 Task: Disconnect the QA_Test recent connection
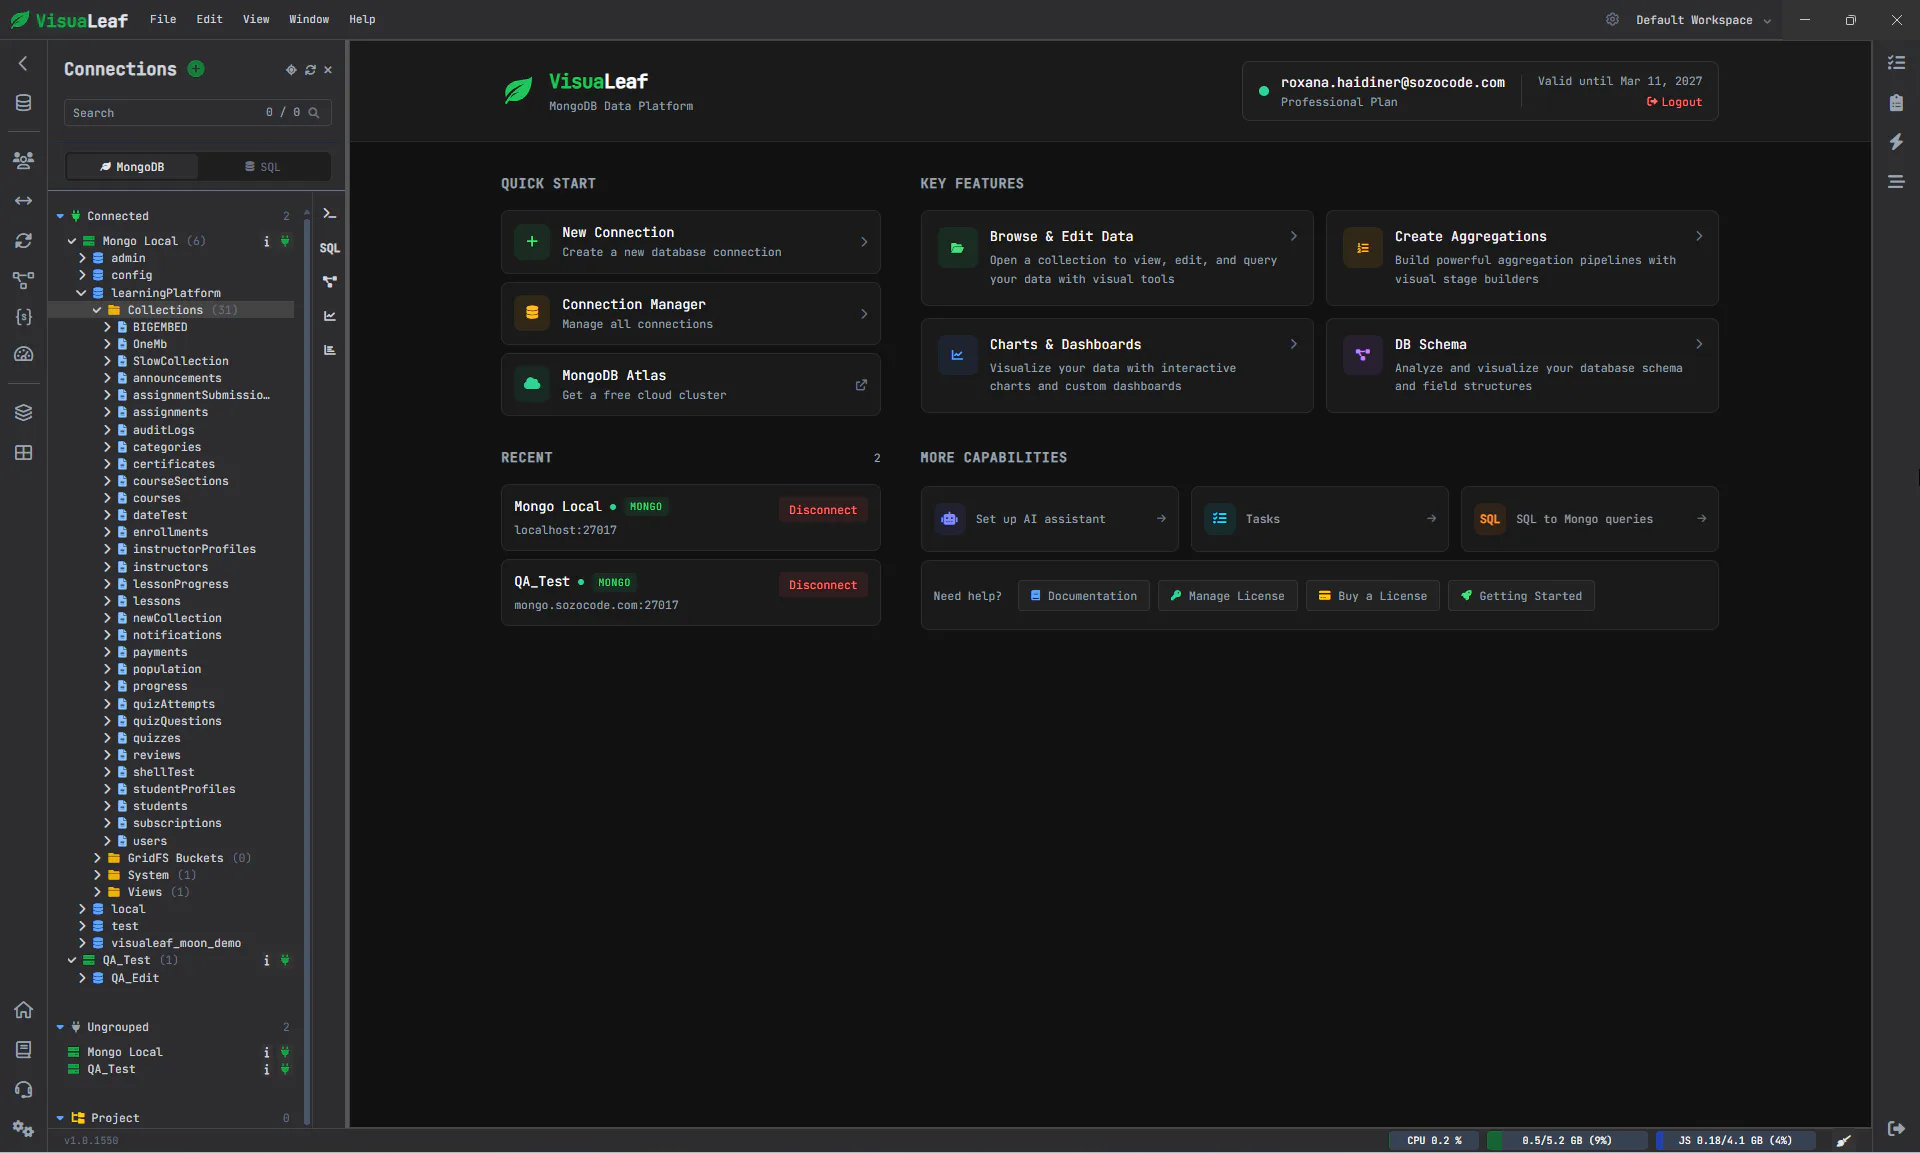[822, 585]
